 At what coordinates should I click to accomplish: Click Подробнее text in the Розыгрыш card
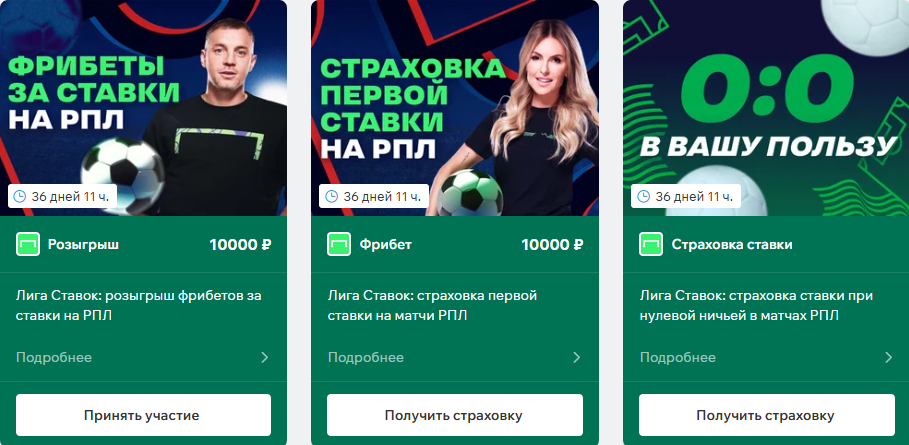click(x=54, y=358)
